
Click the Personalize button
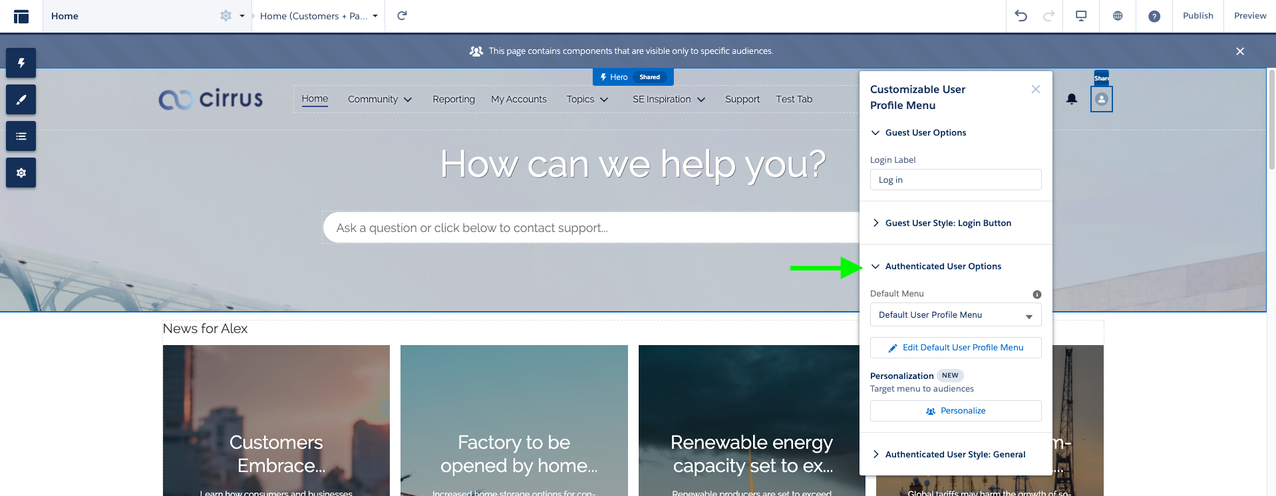956,411
